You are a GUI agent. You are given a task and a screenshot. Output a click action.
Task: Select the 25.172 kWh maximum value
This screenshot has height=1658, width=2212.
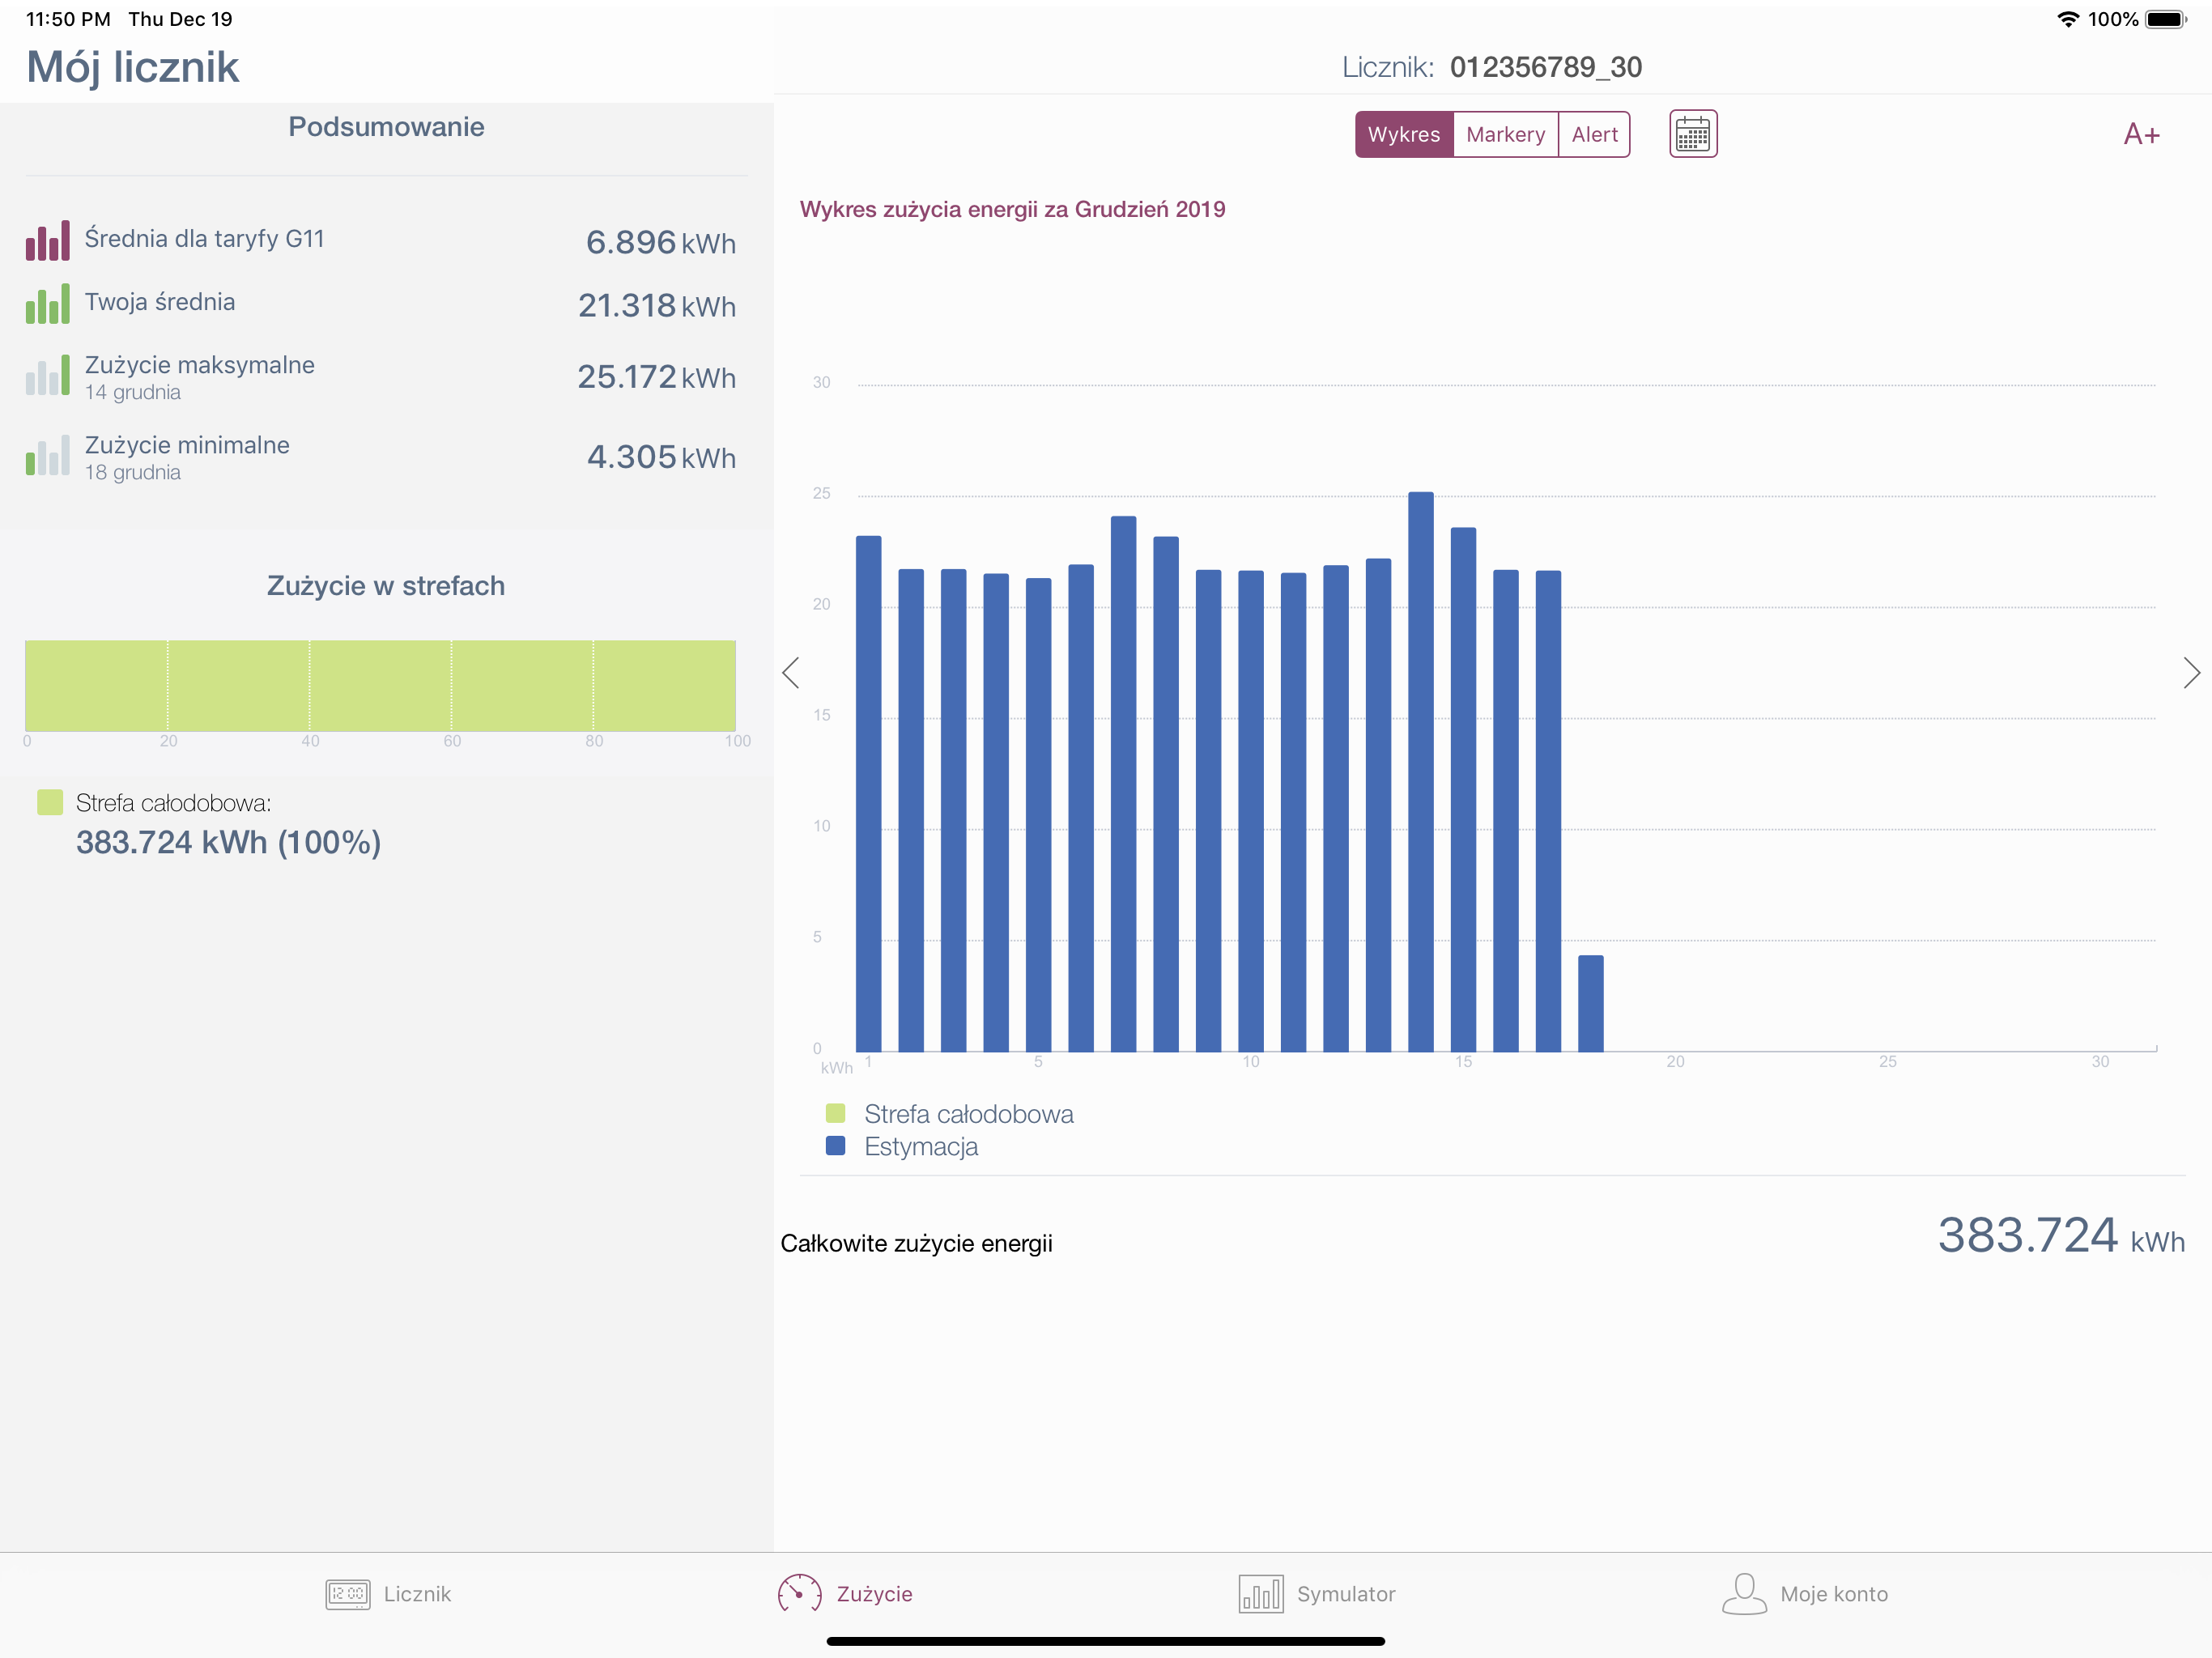click(656, 377)
